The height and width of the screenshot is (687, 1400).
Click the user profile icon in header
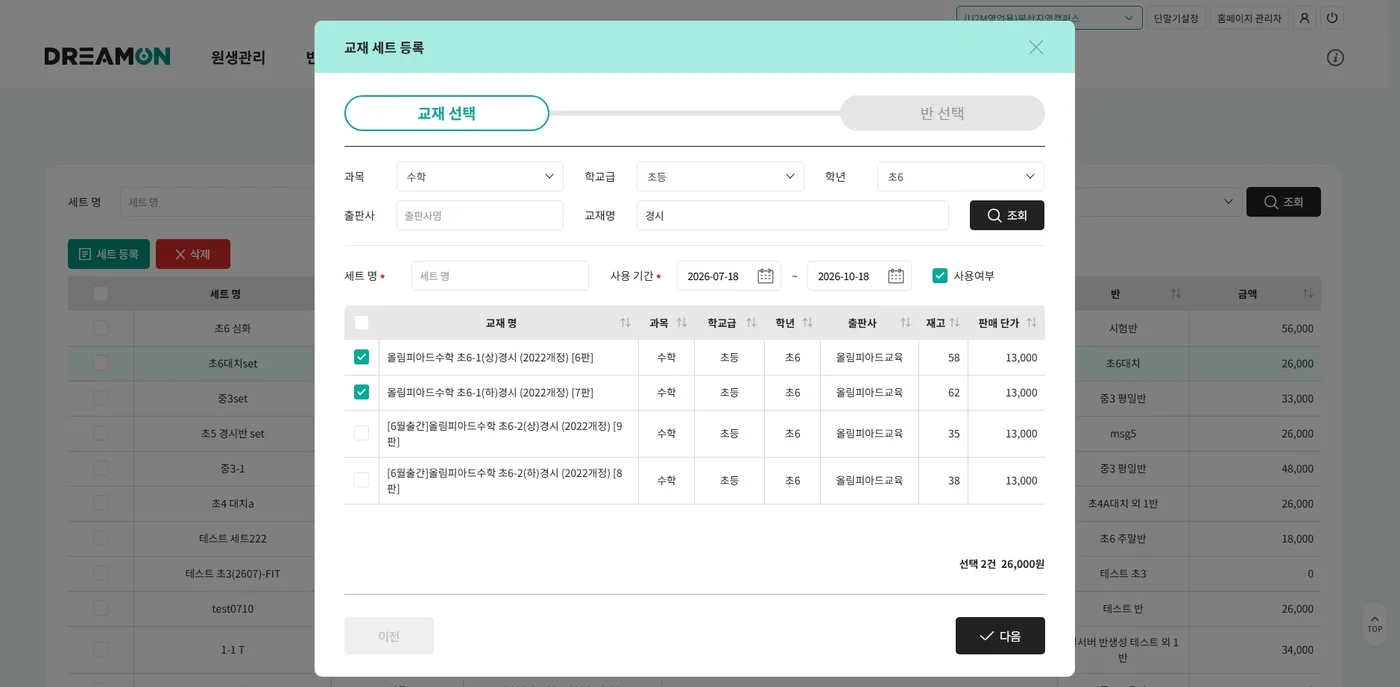(1304, 18)
